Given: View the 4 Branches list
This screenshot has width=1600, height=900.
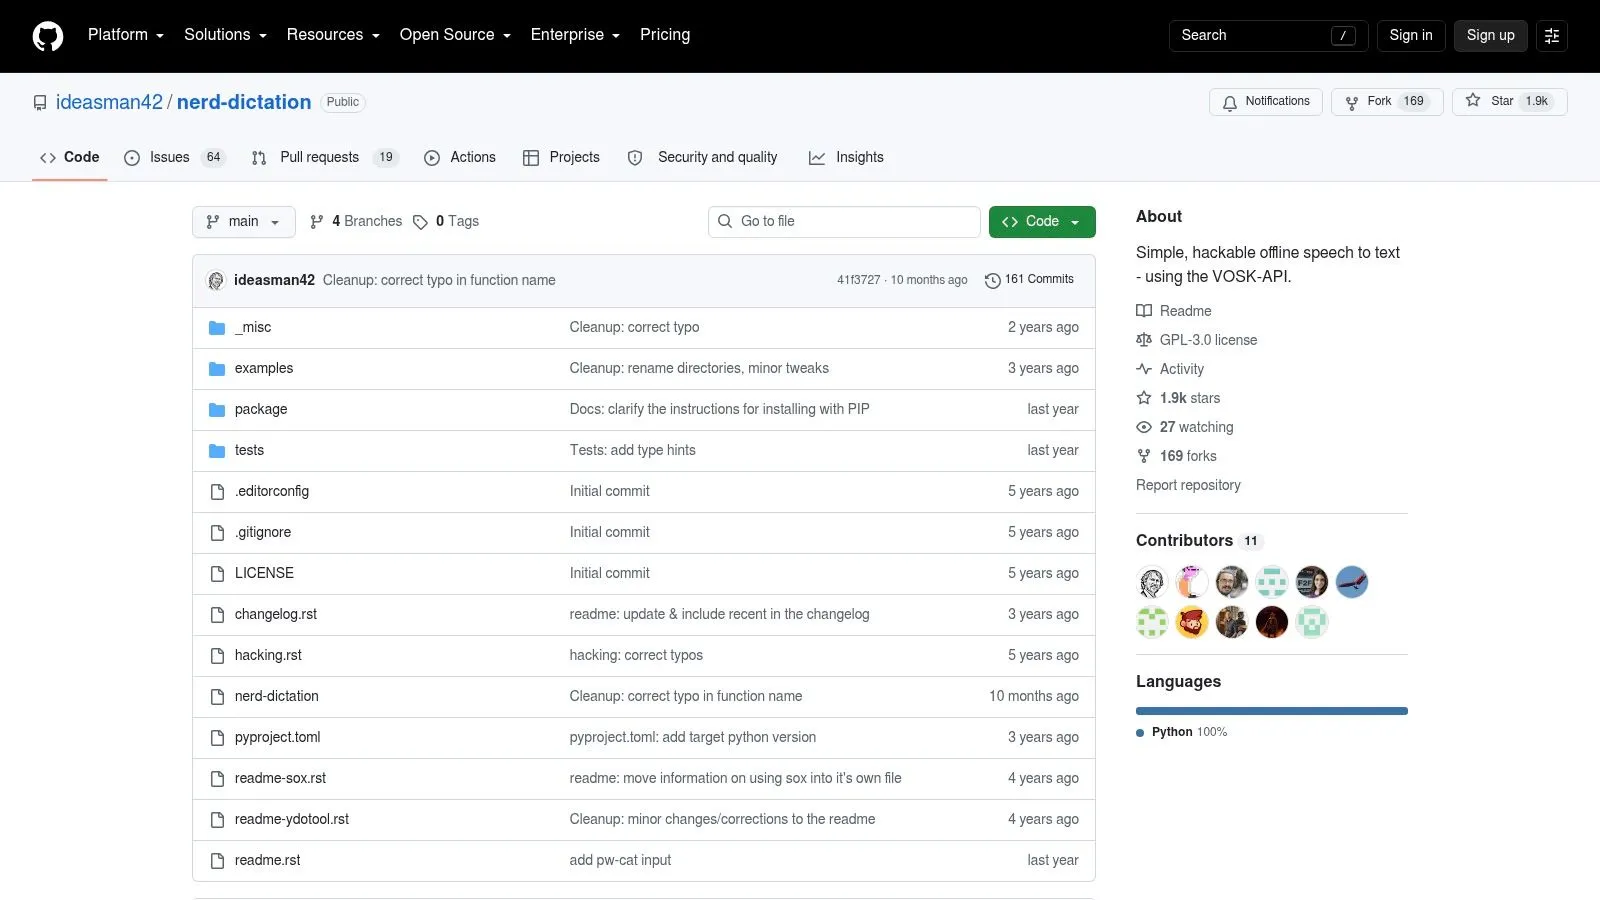Looking at the screenshot, I should [356, 222].
